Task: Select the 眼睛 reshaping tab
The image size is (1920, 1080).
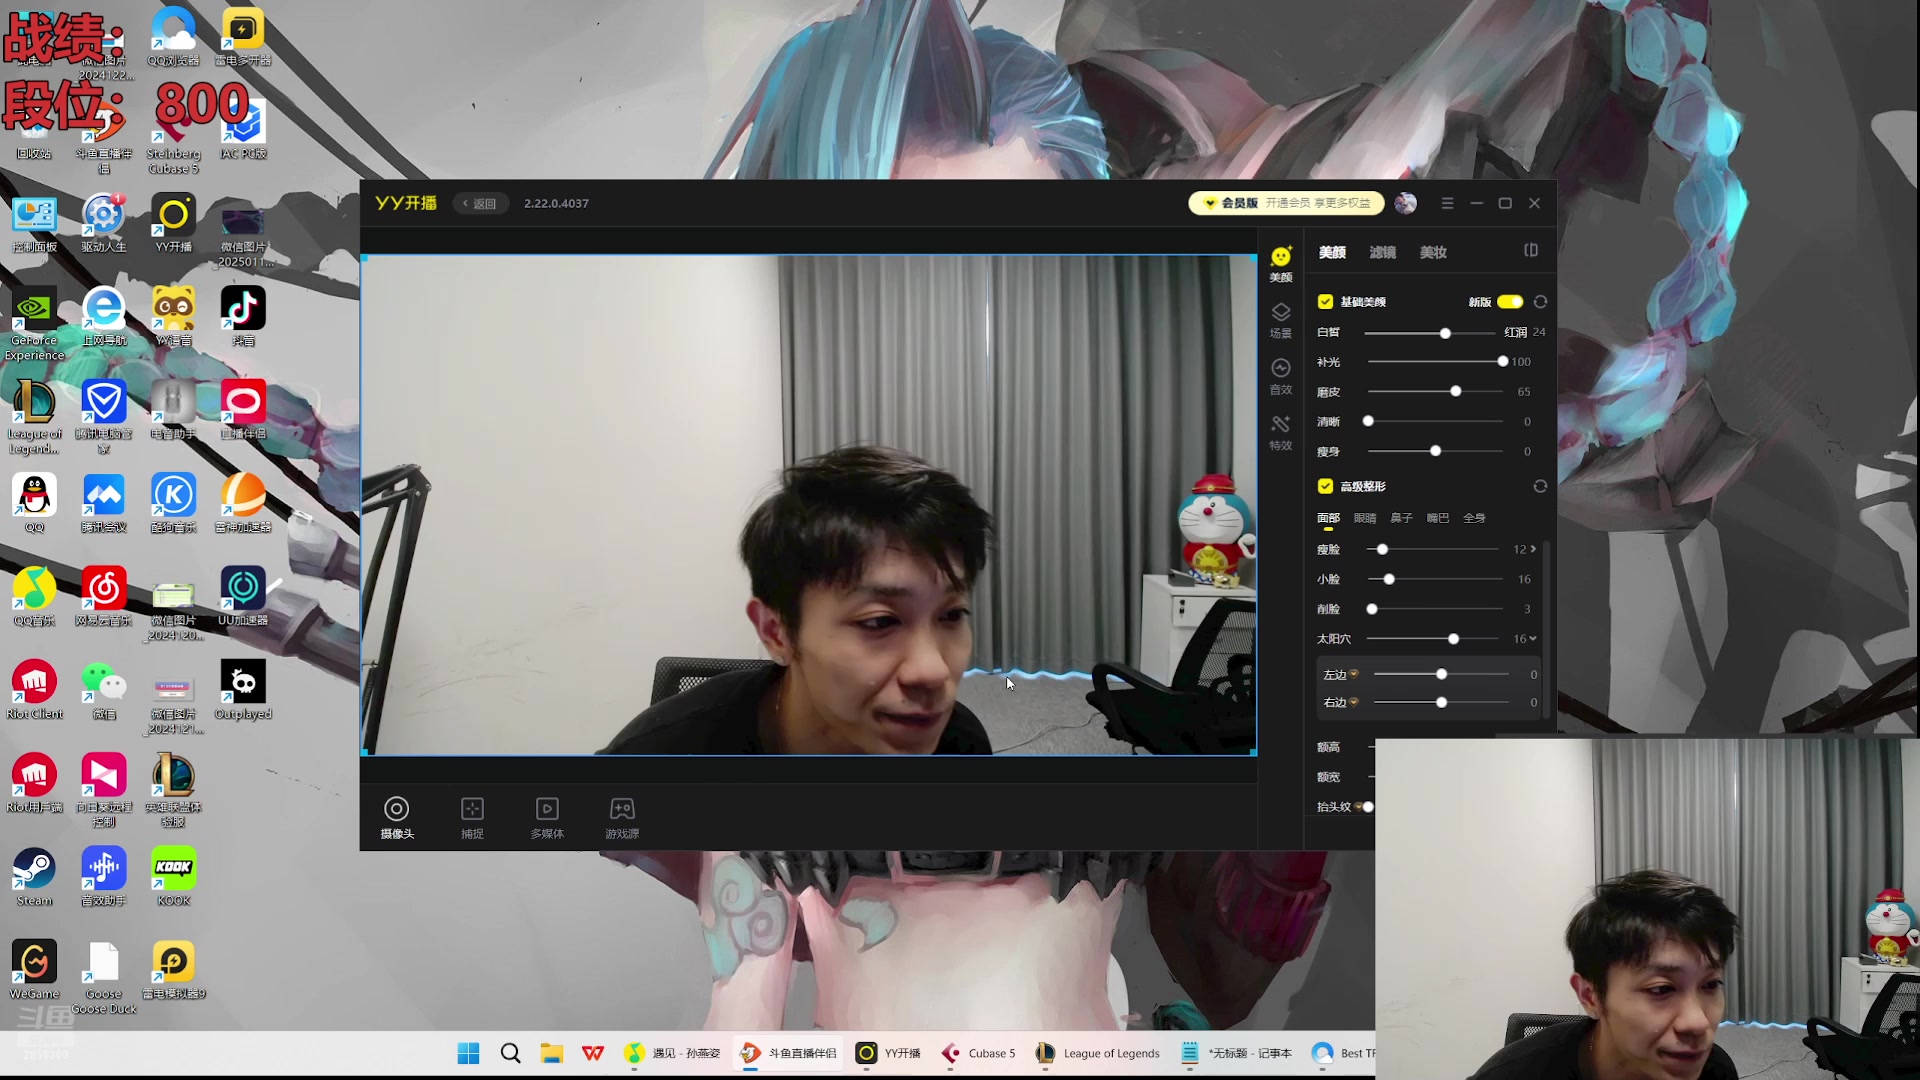Action: (1365, 518)
